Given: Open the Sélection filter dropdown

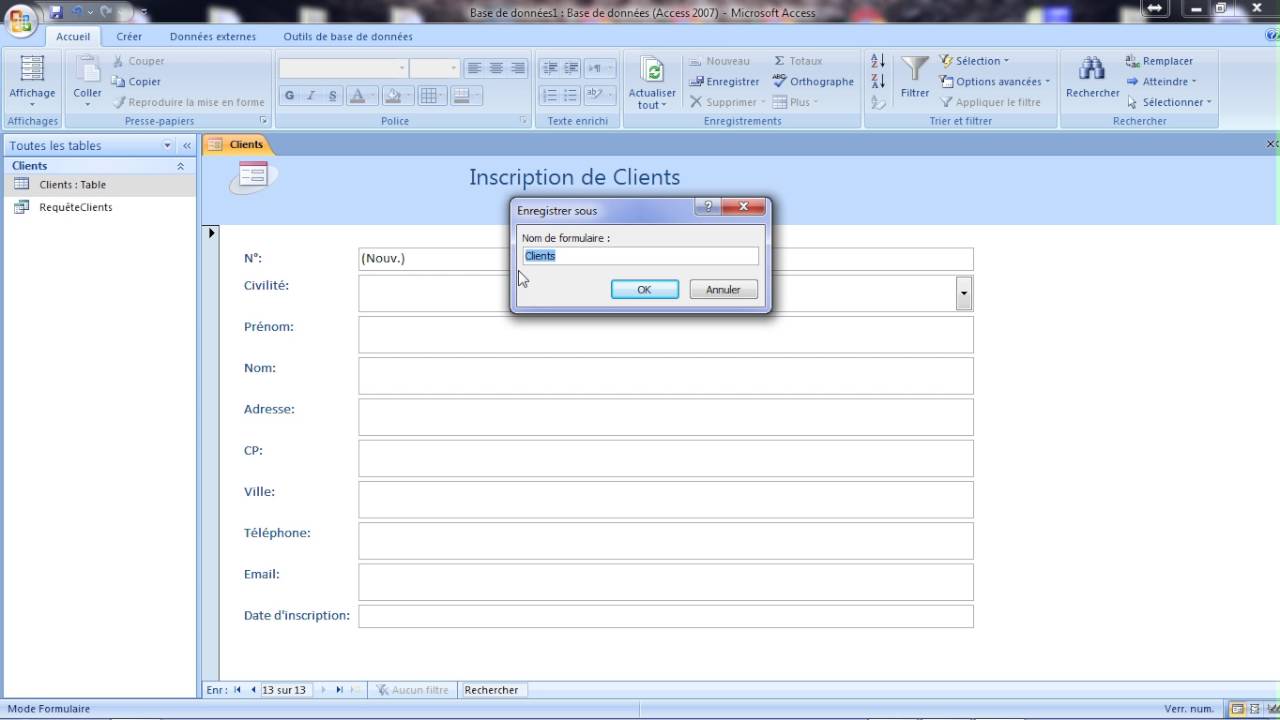Looking at the screenshot, I should pyautogui.click(x=974, y=61).
